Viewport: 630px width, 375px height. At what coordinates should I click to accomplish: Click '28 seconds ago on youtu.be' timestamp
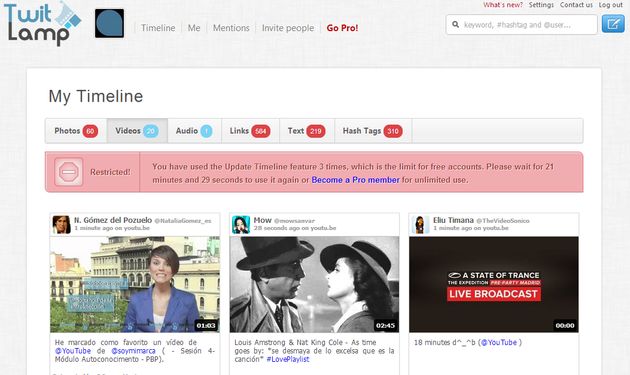tap(295, 228)
